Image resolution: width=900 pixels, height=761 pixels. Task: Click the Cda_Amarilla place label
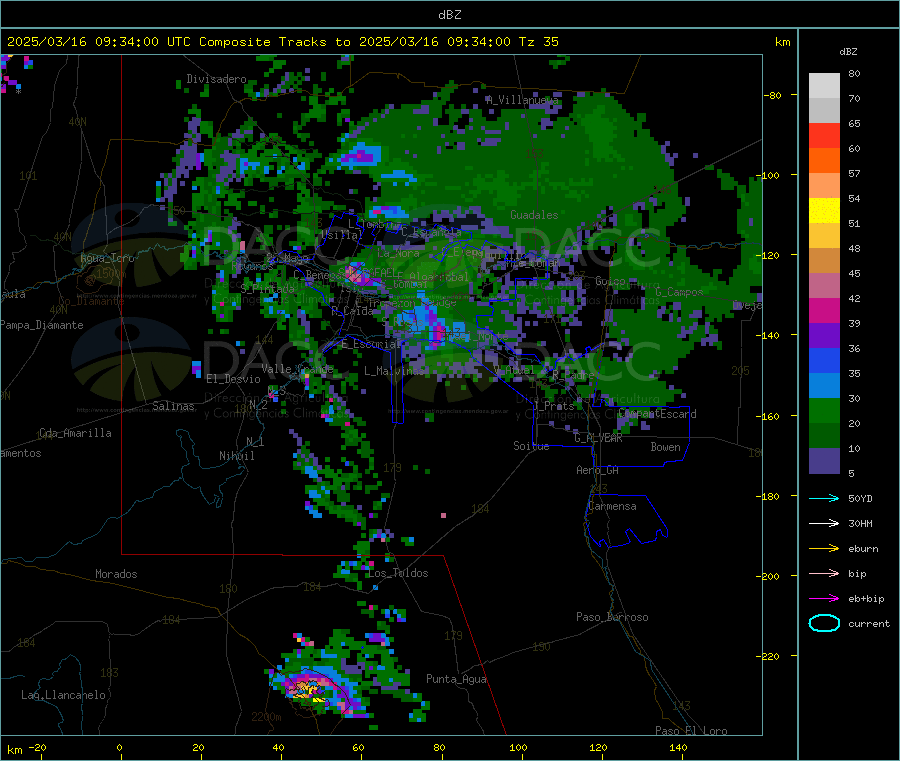(75, 433)
